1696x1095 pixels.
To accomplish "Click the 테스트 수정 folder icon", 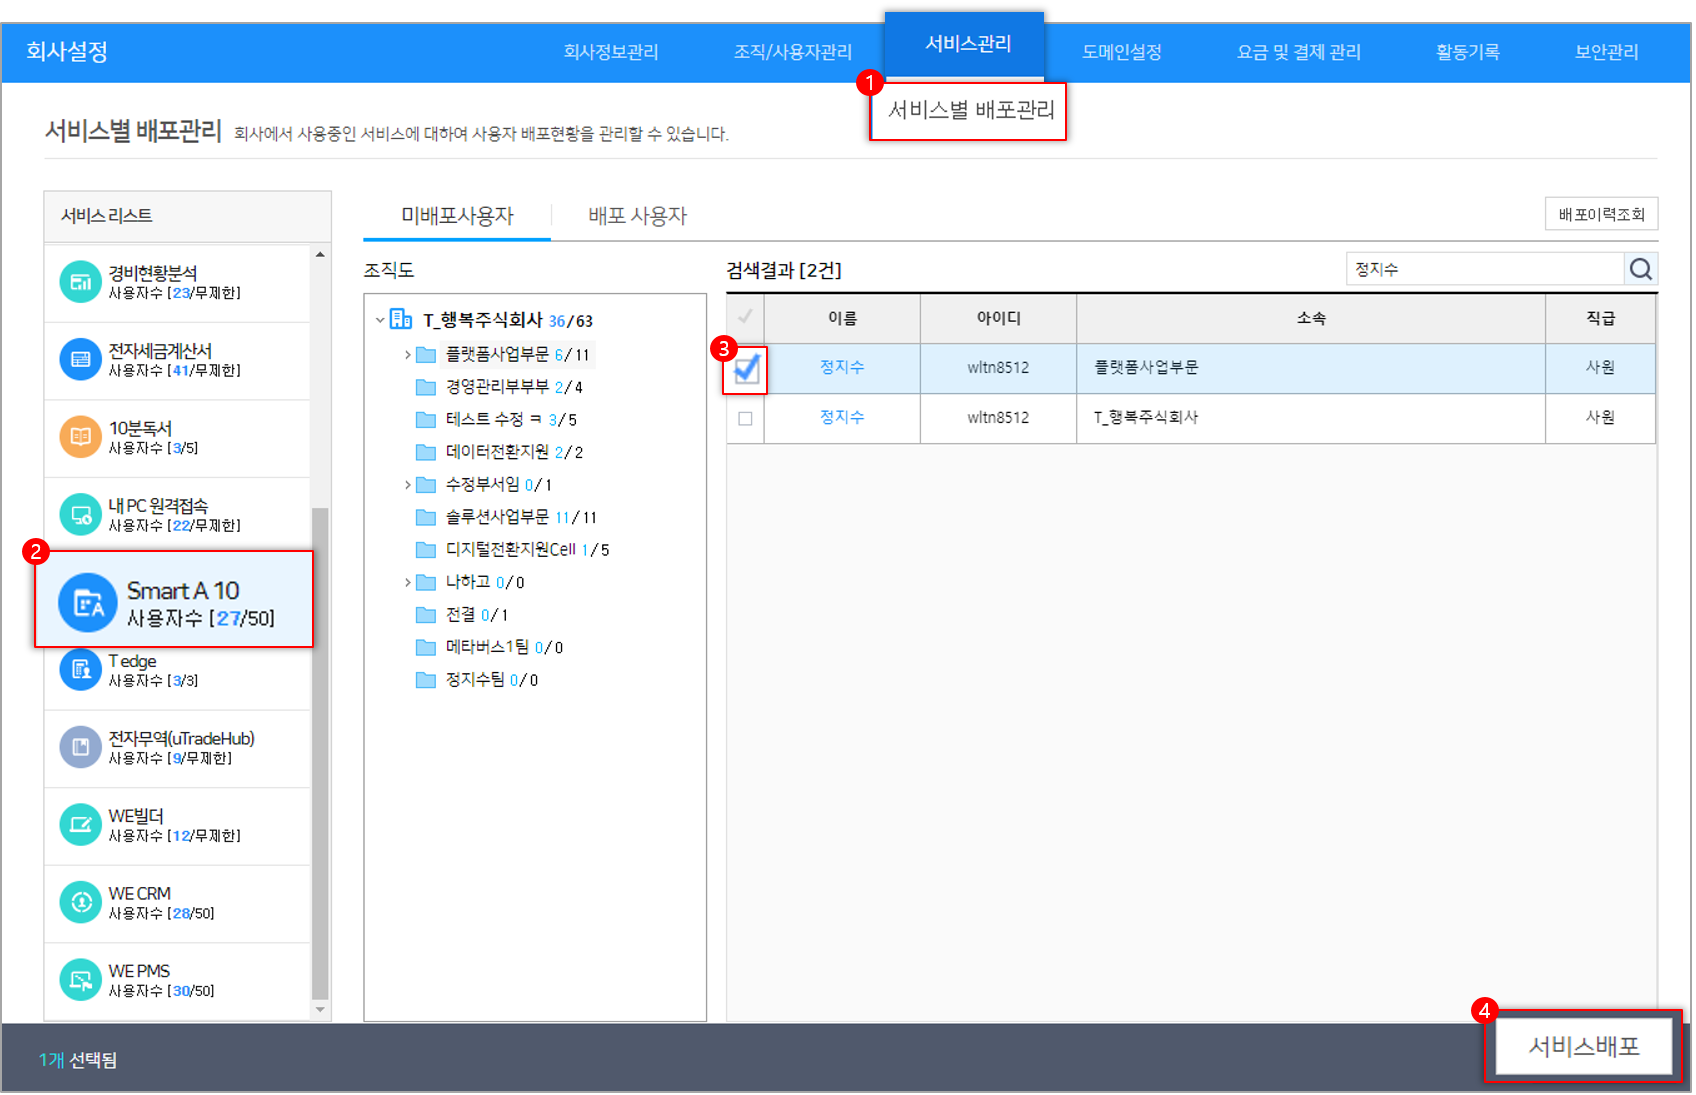I will point(426,420).
